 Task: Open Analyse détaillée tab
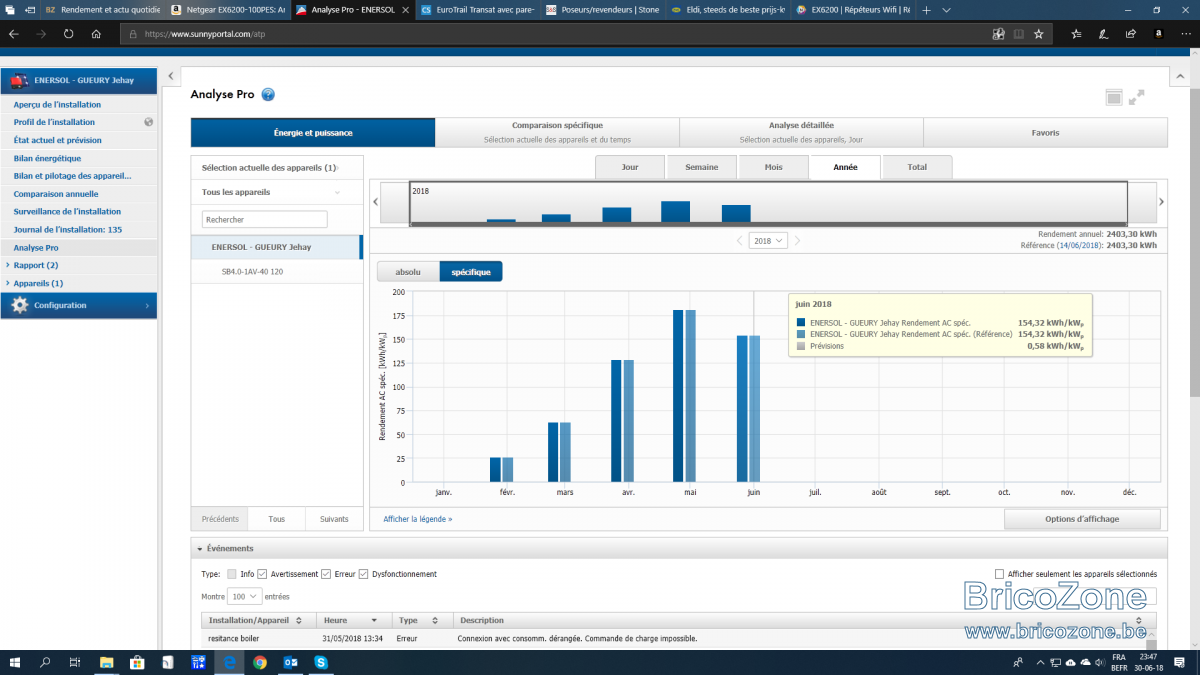[x=801, y=132]
